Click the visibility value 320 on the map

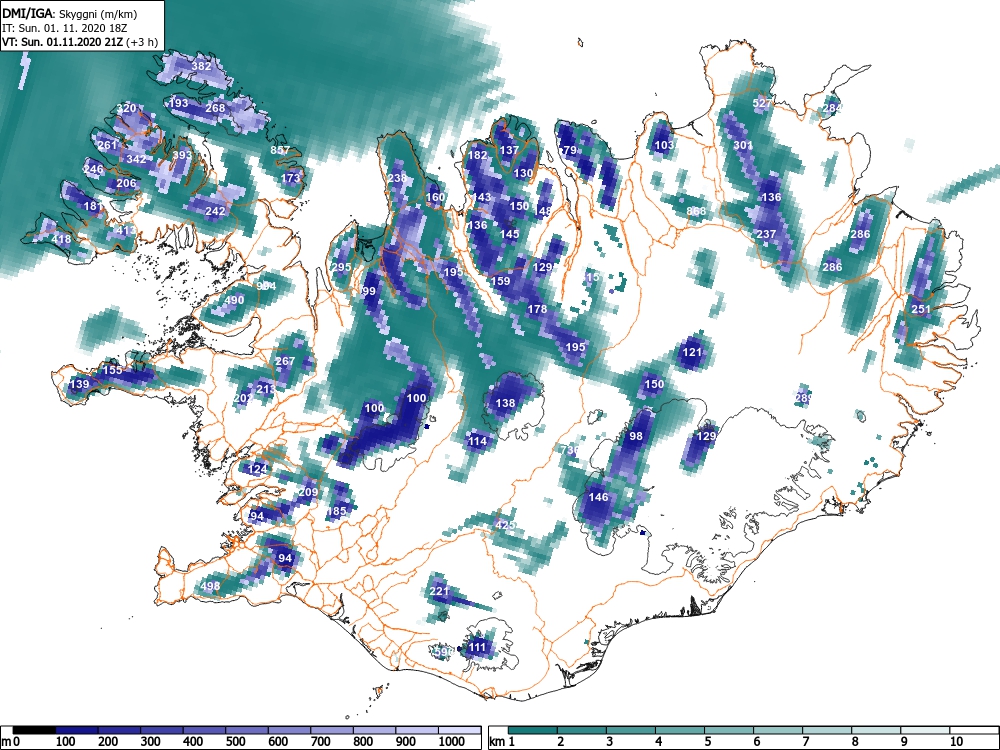(x=126, y=108)
